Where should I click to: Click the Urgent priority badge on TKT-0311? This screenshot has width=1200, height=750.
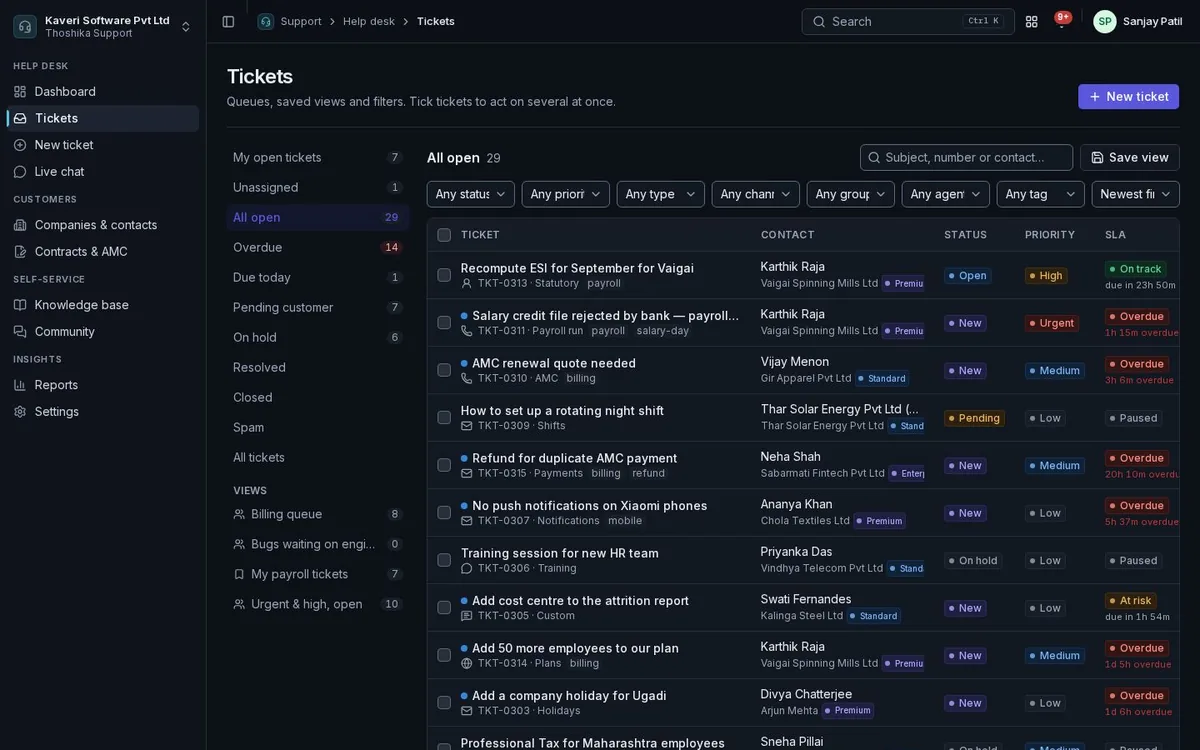coord(1052,323)
